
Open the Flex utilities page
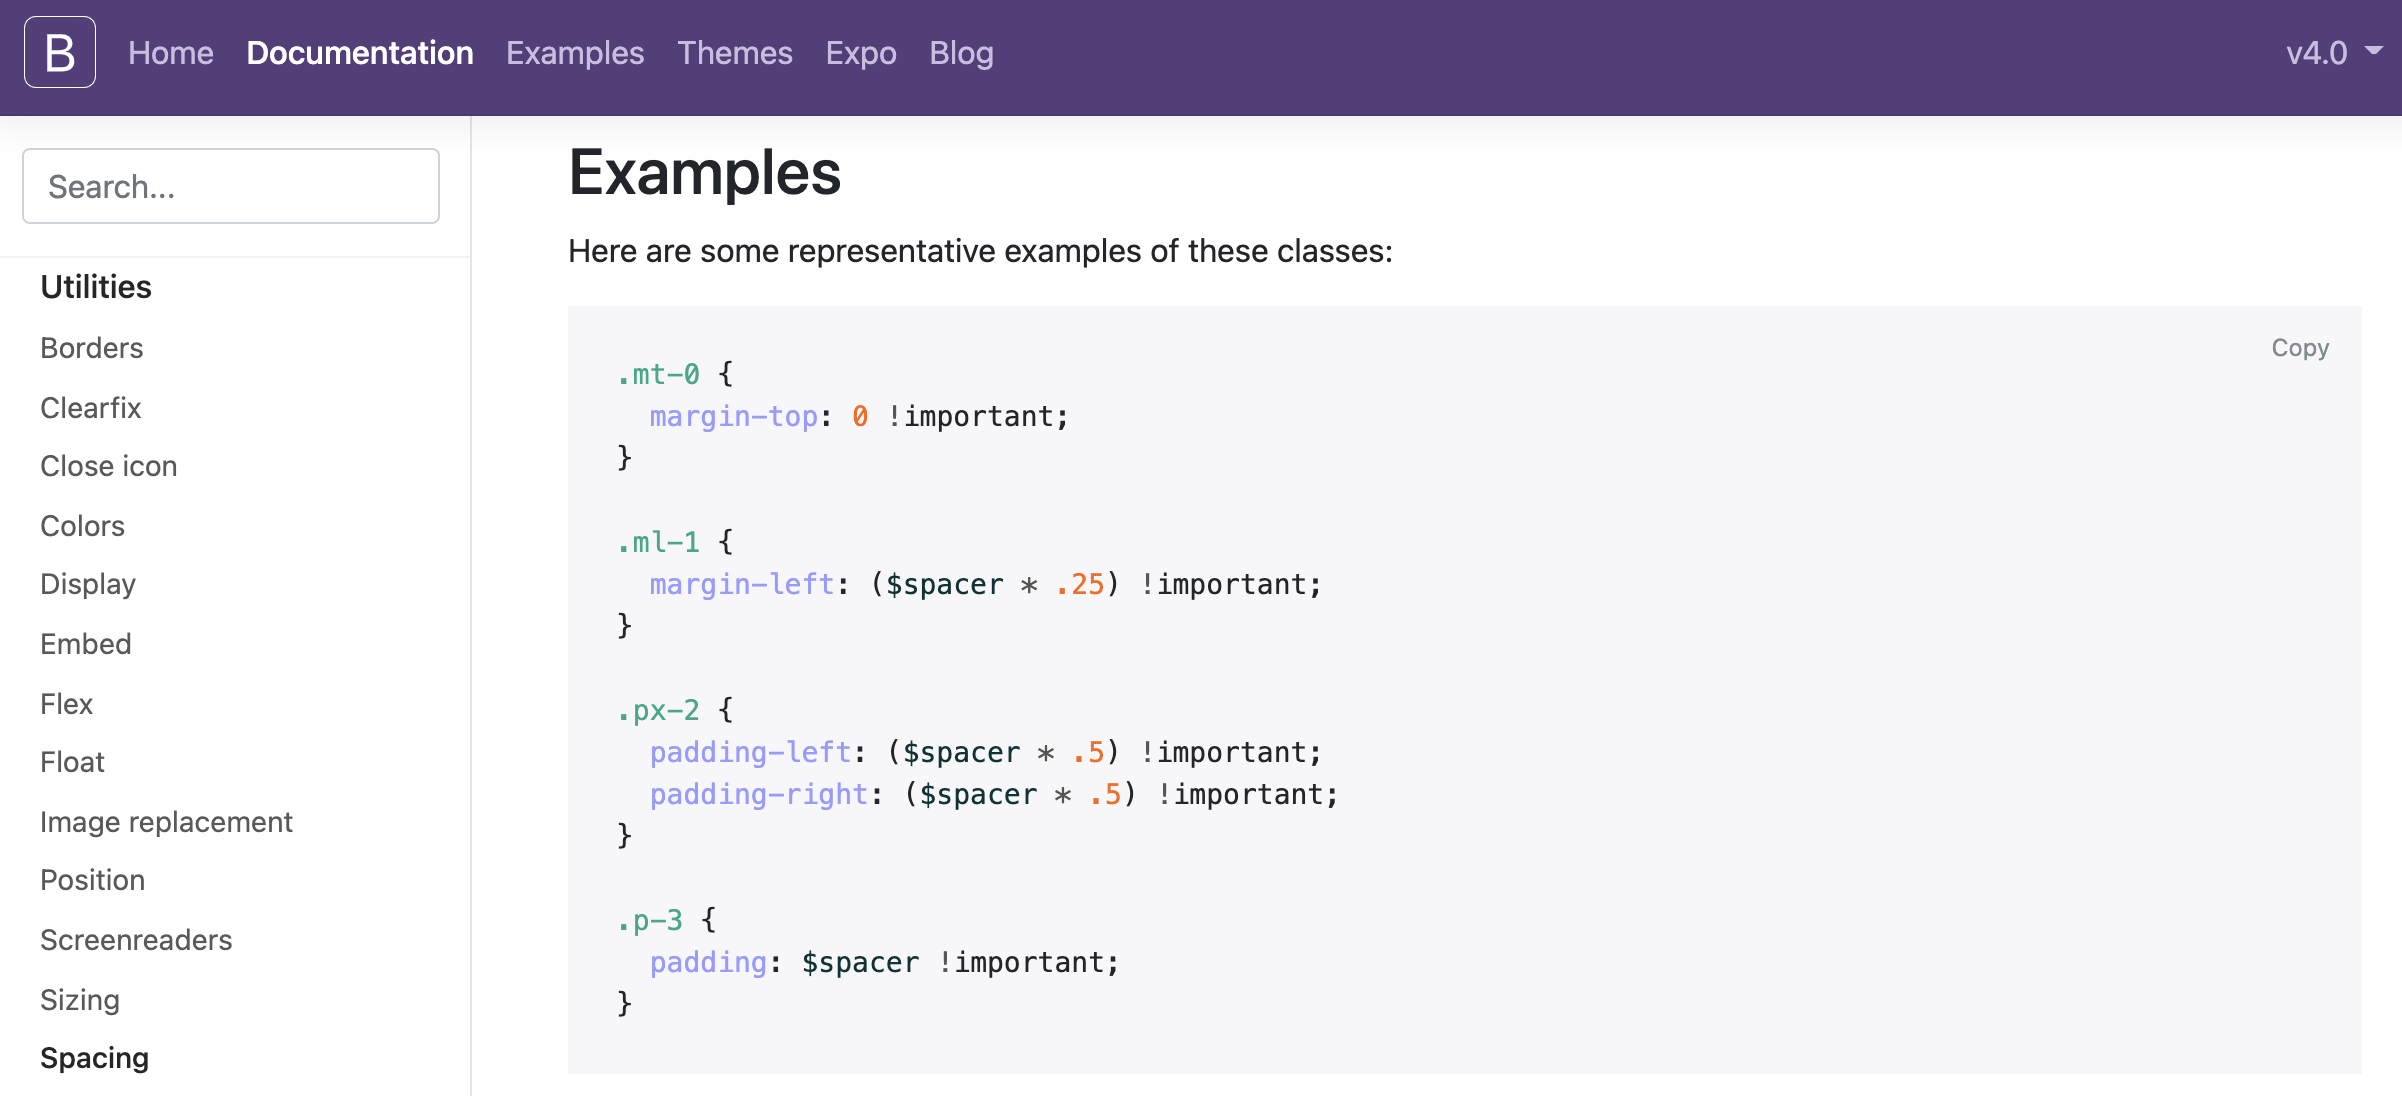pyautogui.click(x=67, y=704)
